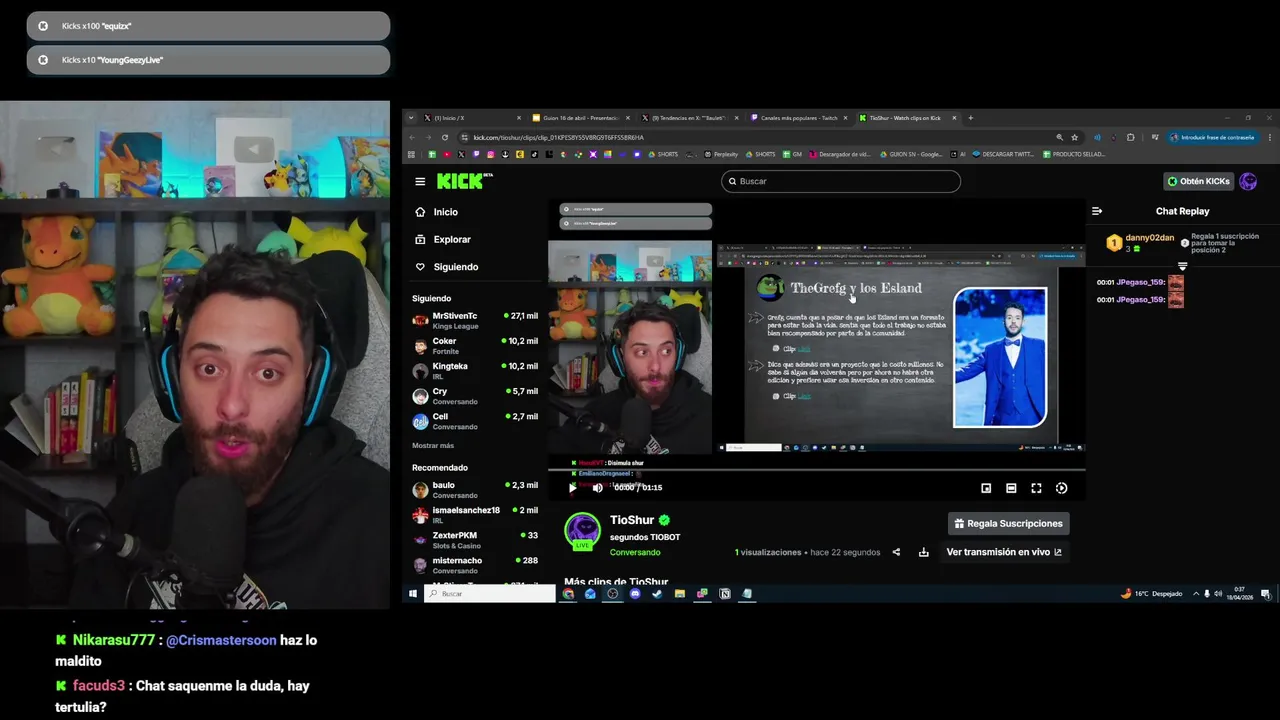The height and width of the screenshot is (720, 1280).
Task: Open Descargador de vid... bookmark
Action: 838,154
